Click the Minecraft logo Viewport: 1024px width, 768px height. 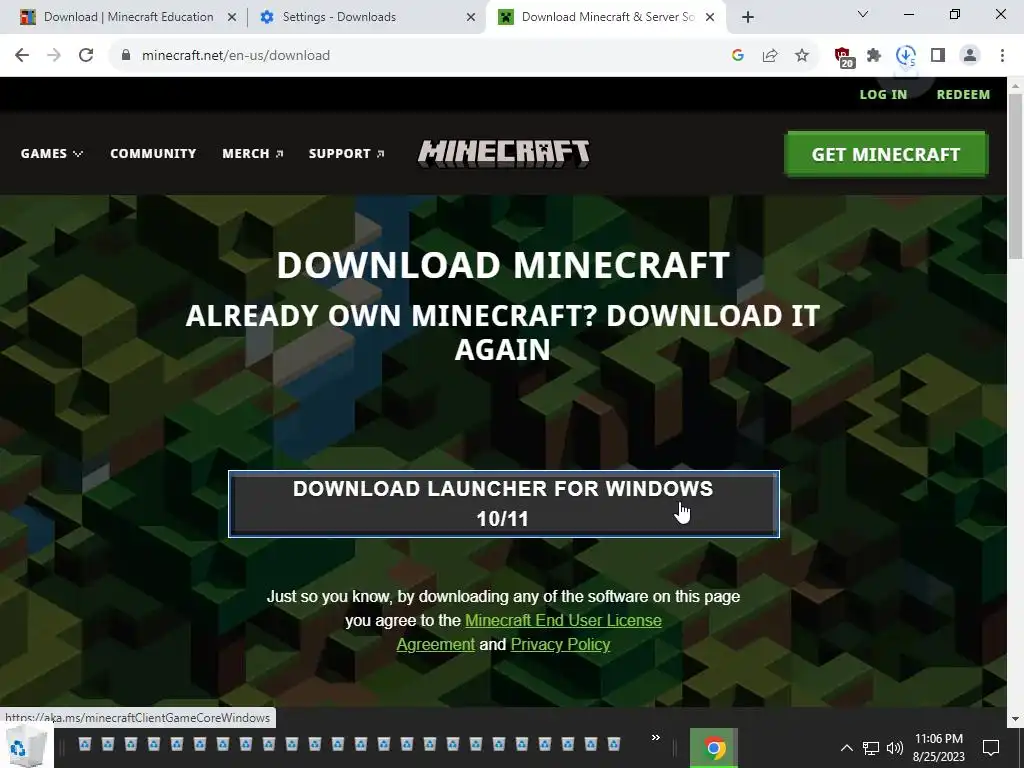click(504, 154)
